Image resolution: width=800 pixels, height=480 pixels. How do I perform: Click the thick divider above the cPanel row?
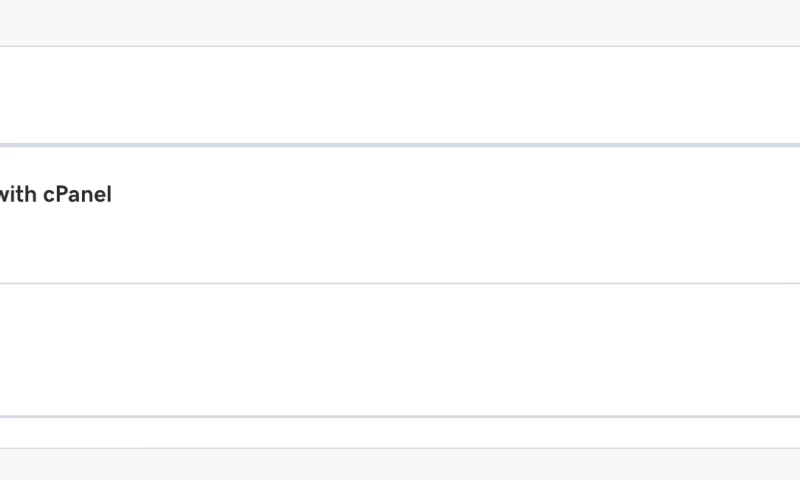click(x=400, y=145)
